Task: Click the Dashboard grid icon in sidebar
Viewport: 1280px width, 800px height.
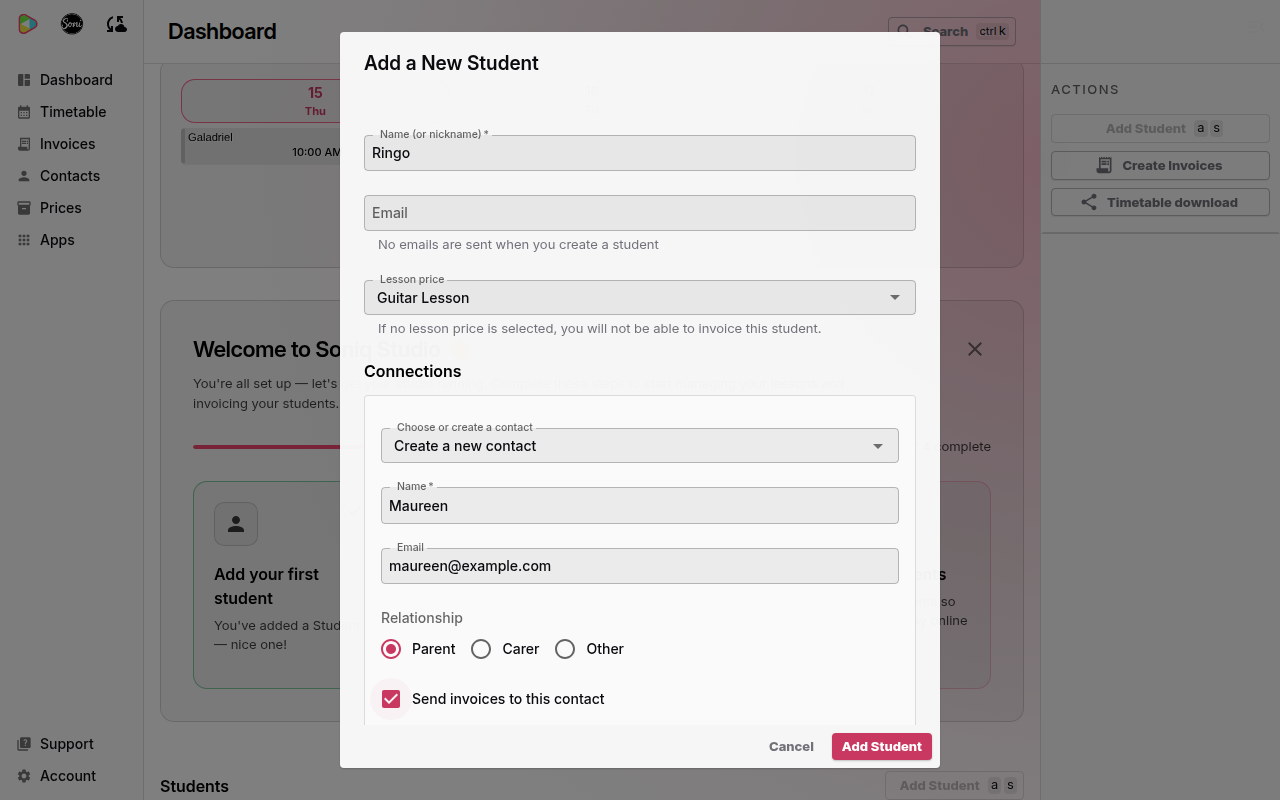Action: tap(24, 80)
